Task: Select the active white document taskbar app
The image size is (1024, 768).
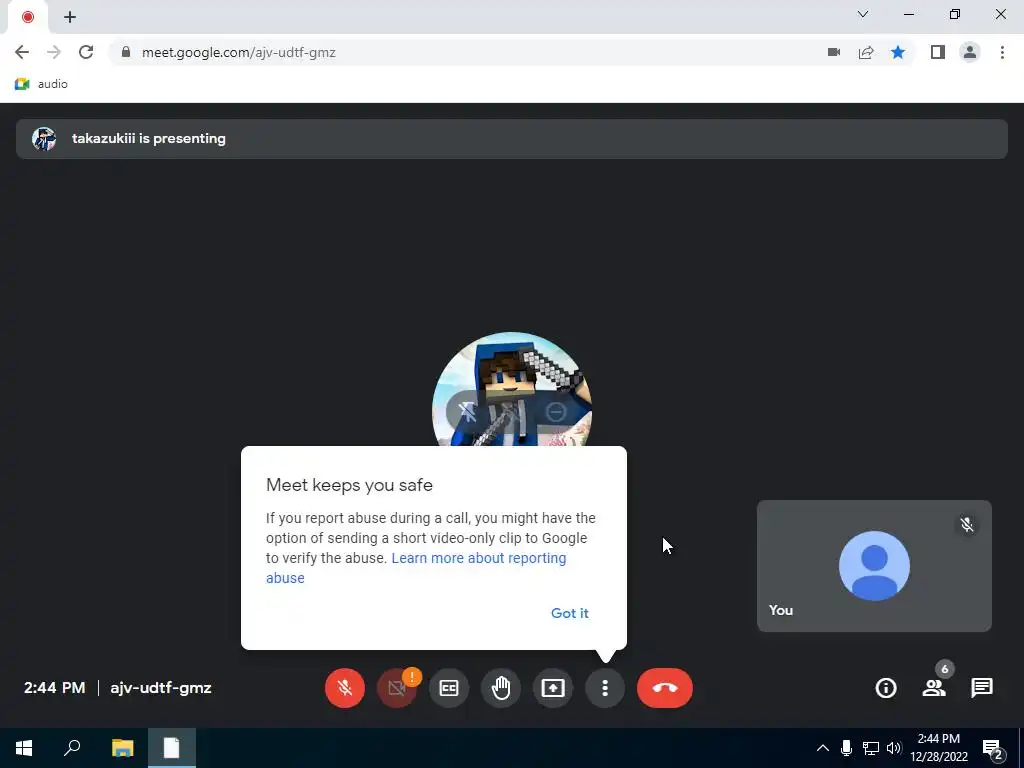Action: point(172,748)
